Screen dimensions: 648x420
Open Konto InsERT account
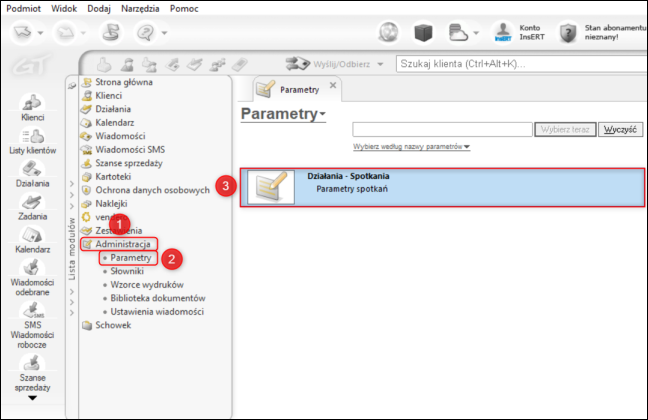520,32
